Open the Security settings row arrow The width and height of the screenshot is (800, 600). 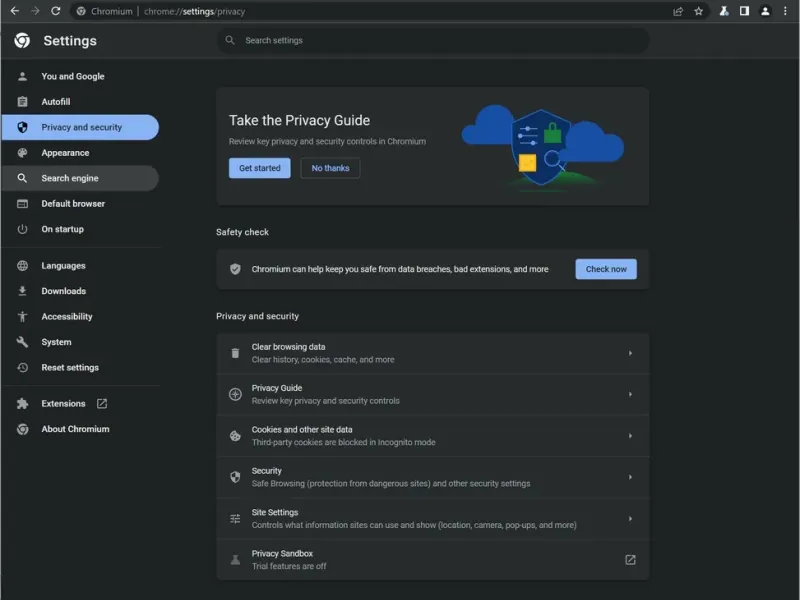pyautogui.click(x=630, y=477)
